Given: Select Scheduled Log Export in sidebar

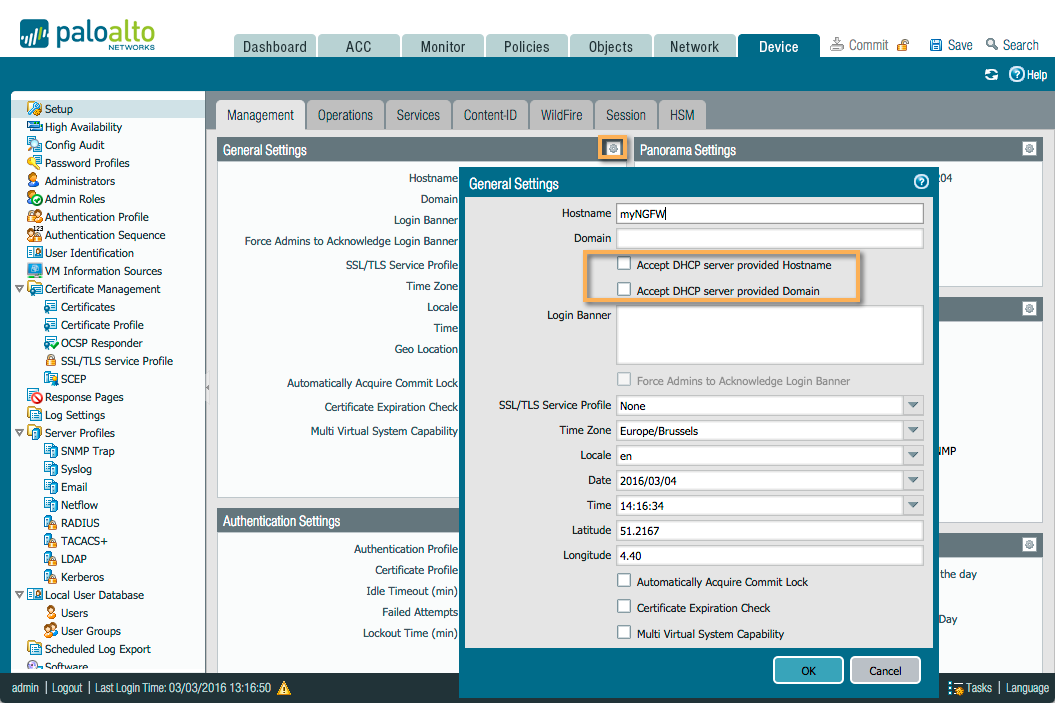Looking at the screenshot, I should 98,648.
